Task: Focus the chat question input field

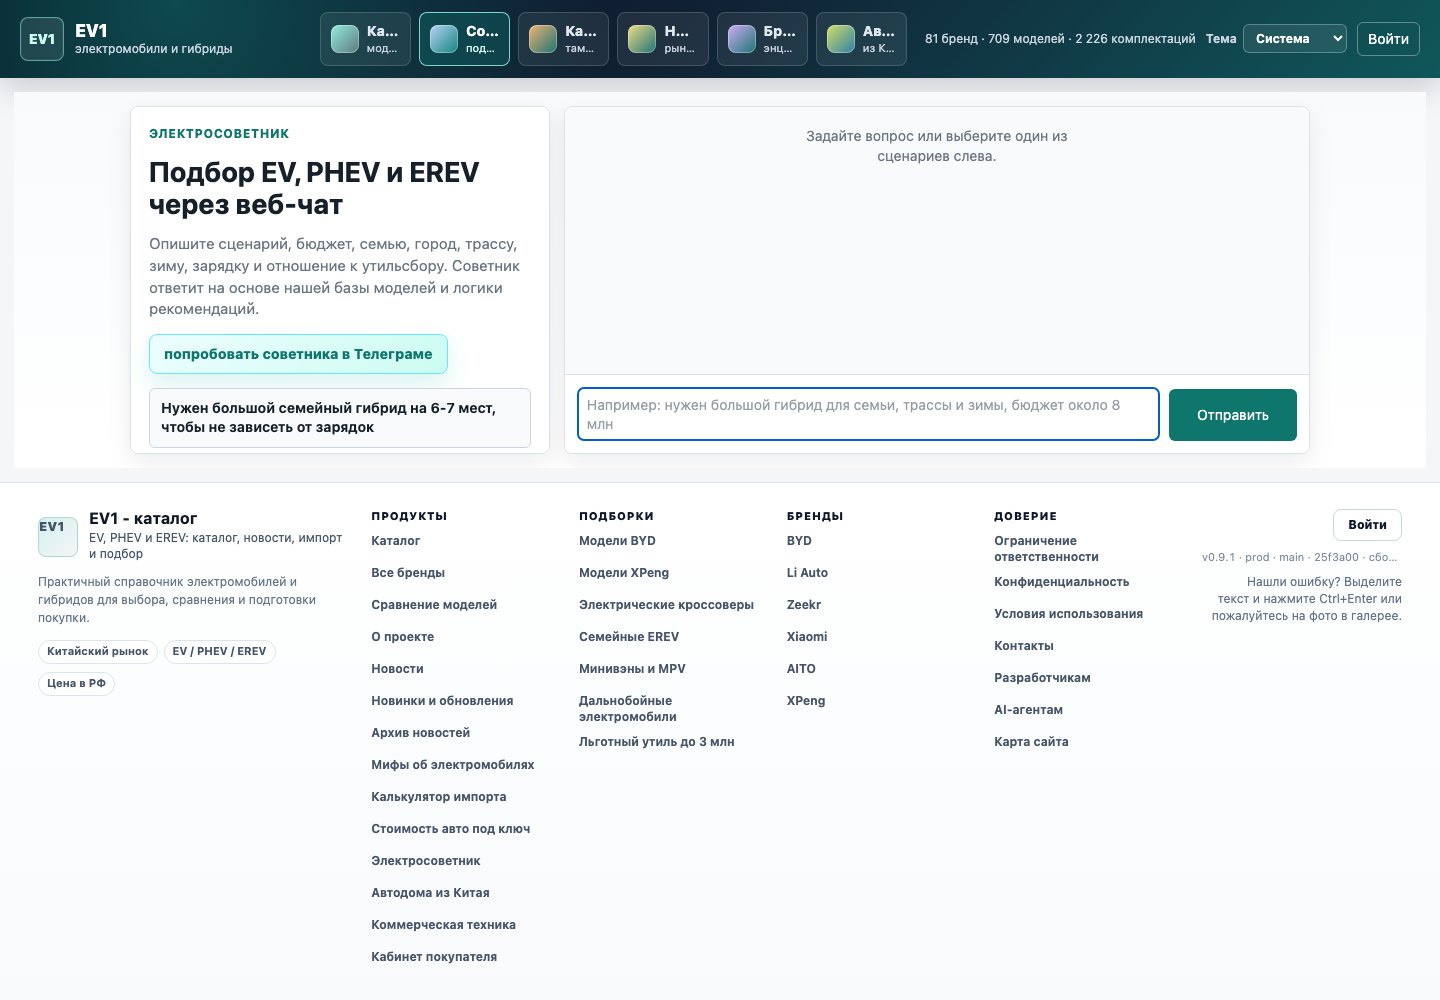Action: coord(868,414)
